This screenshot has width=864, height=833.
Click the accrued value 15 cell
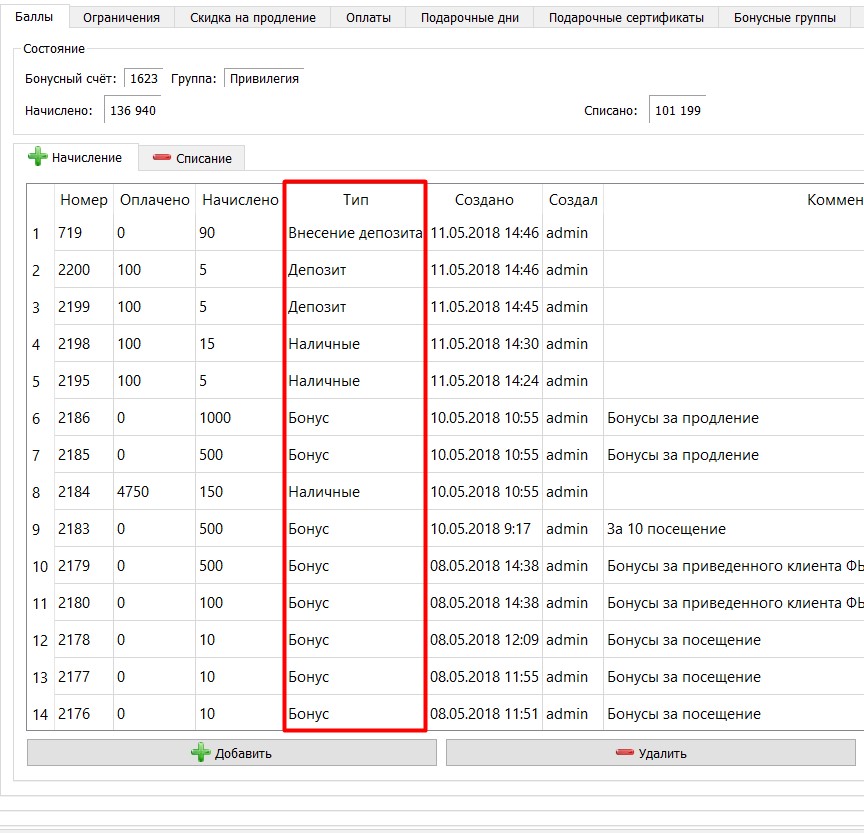point(239,343)
